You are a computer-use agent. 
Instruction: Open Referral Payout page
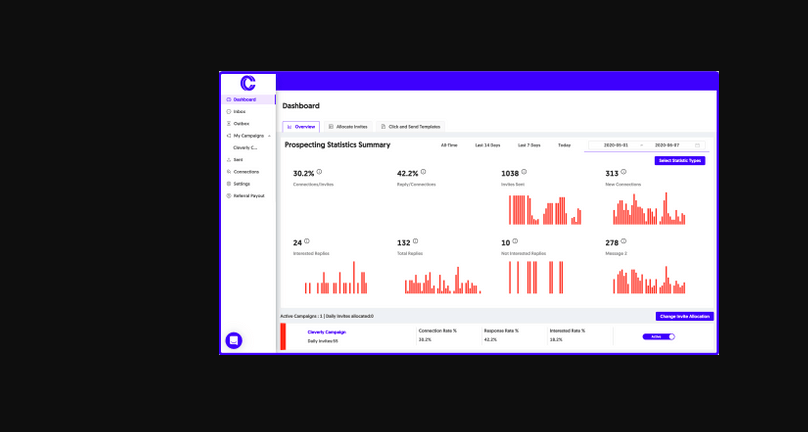(248, 195)
